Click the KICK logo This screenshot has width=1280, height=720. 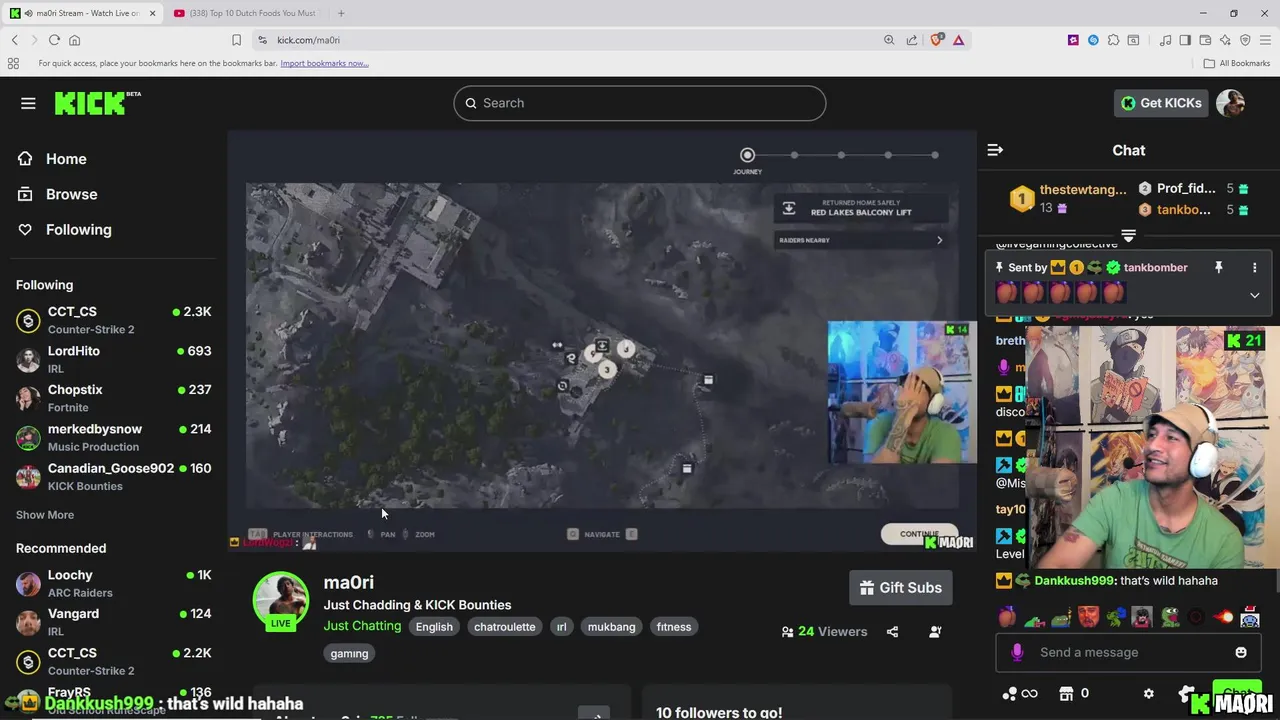(x=97, y=103)
